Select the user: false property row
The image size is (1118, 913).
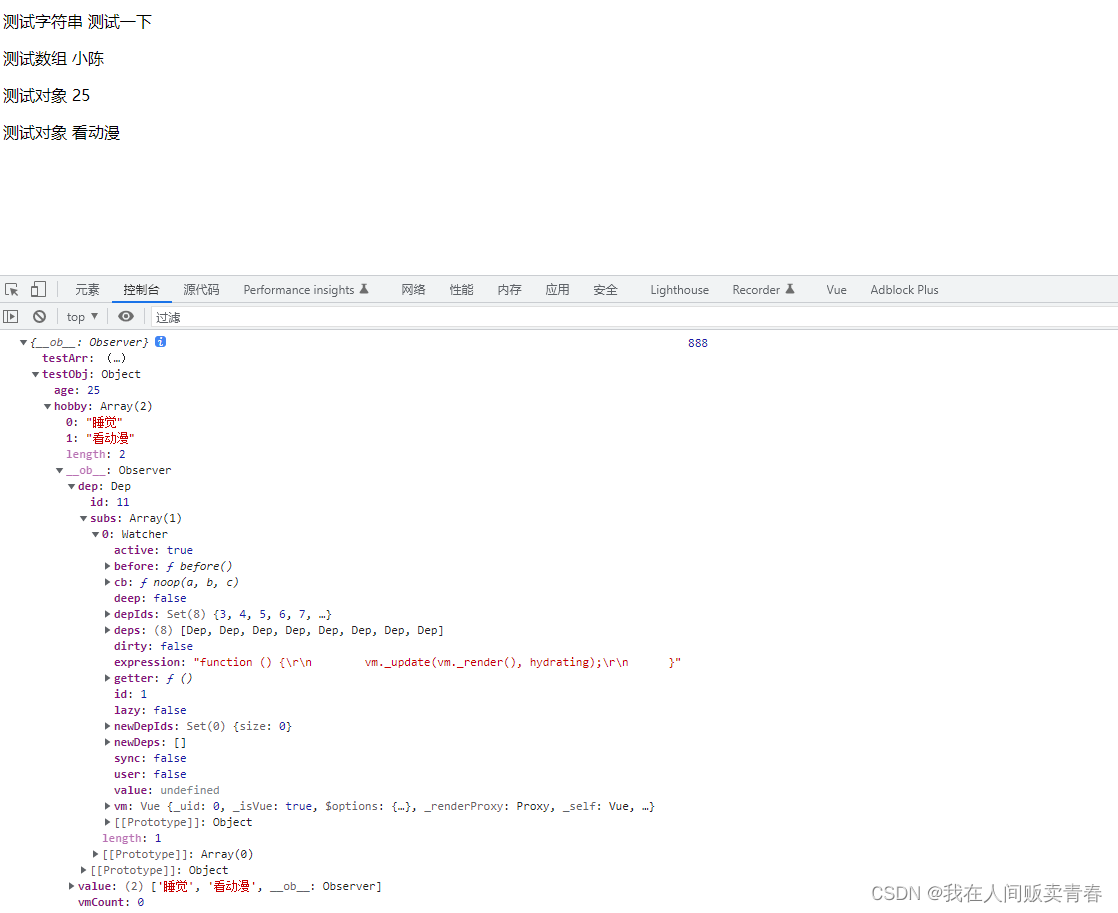point(150,774)
